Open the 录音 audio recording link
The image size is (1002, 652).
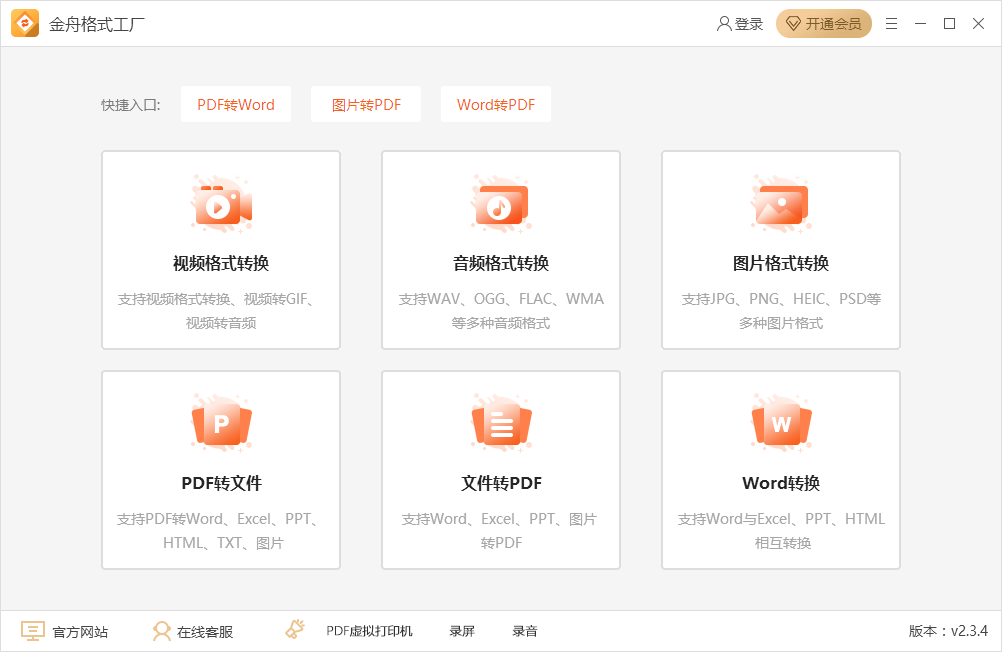point(525,631)
